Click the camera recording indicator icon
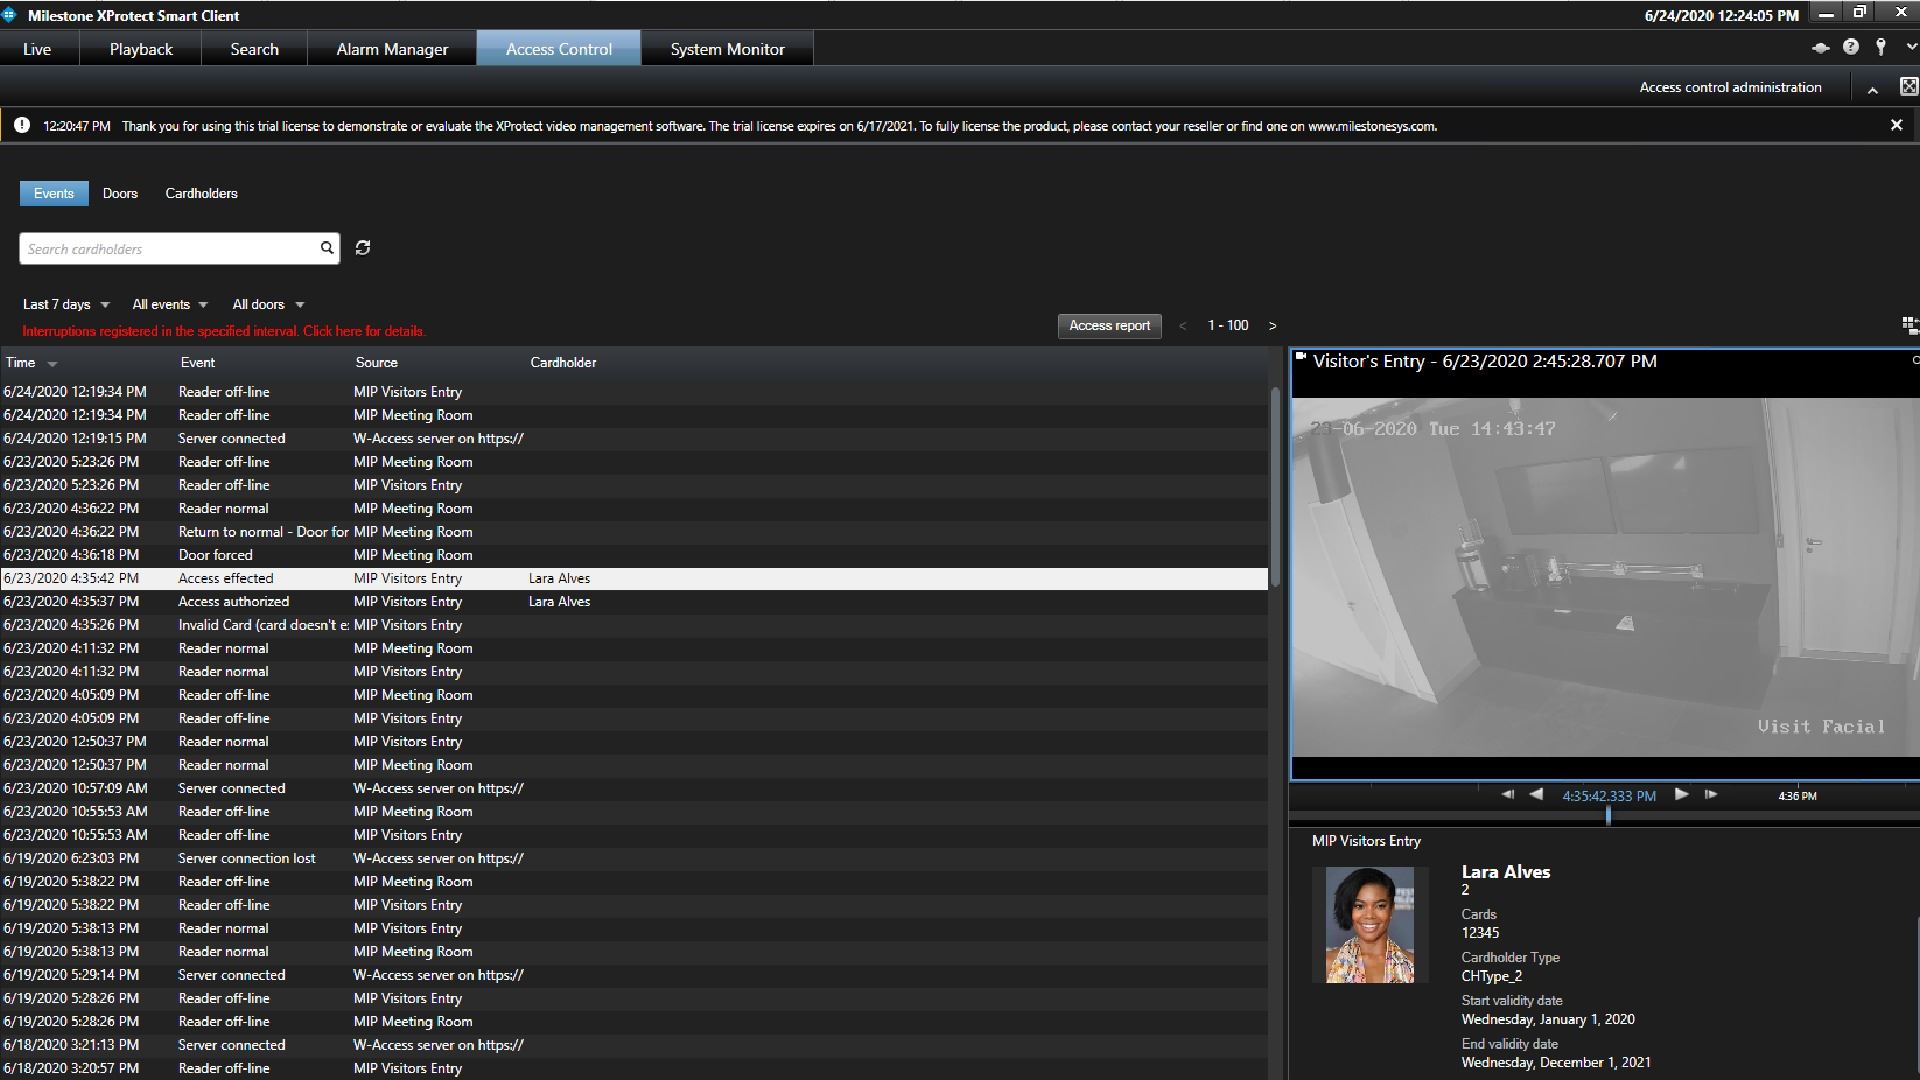 click(x=1301, y=356)
